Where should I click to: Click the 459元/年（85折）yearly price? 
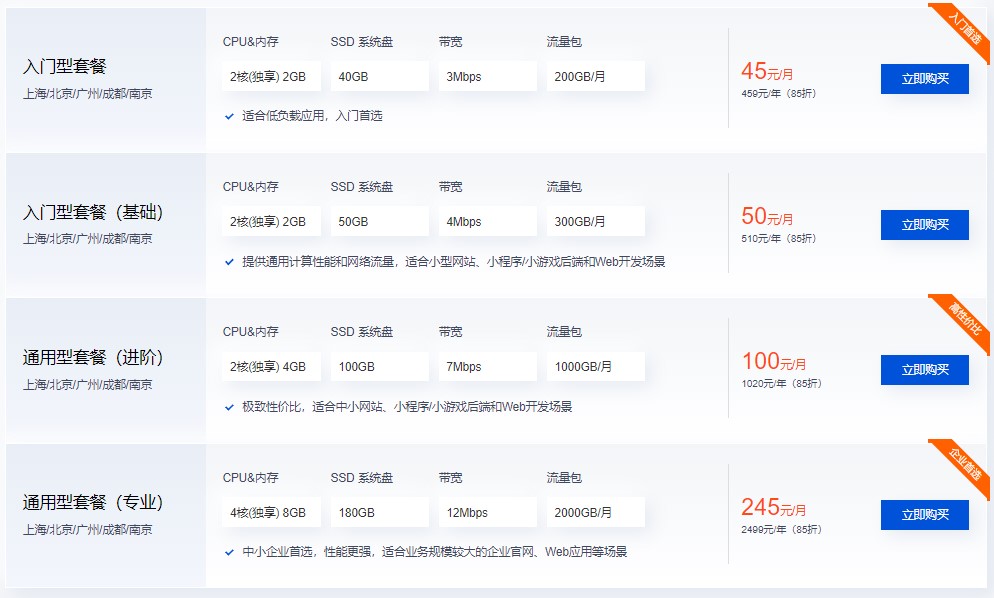coord(779,93)
